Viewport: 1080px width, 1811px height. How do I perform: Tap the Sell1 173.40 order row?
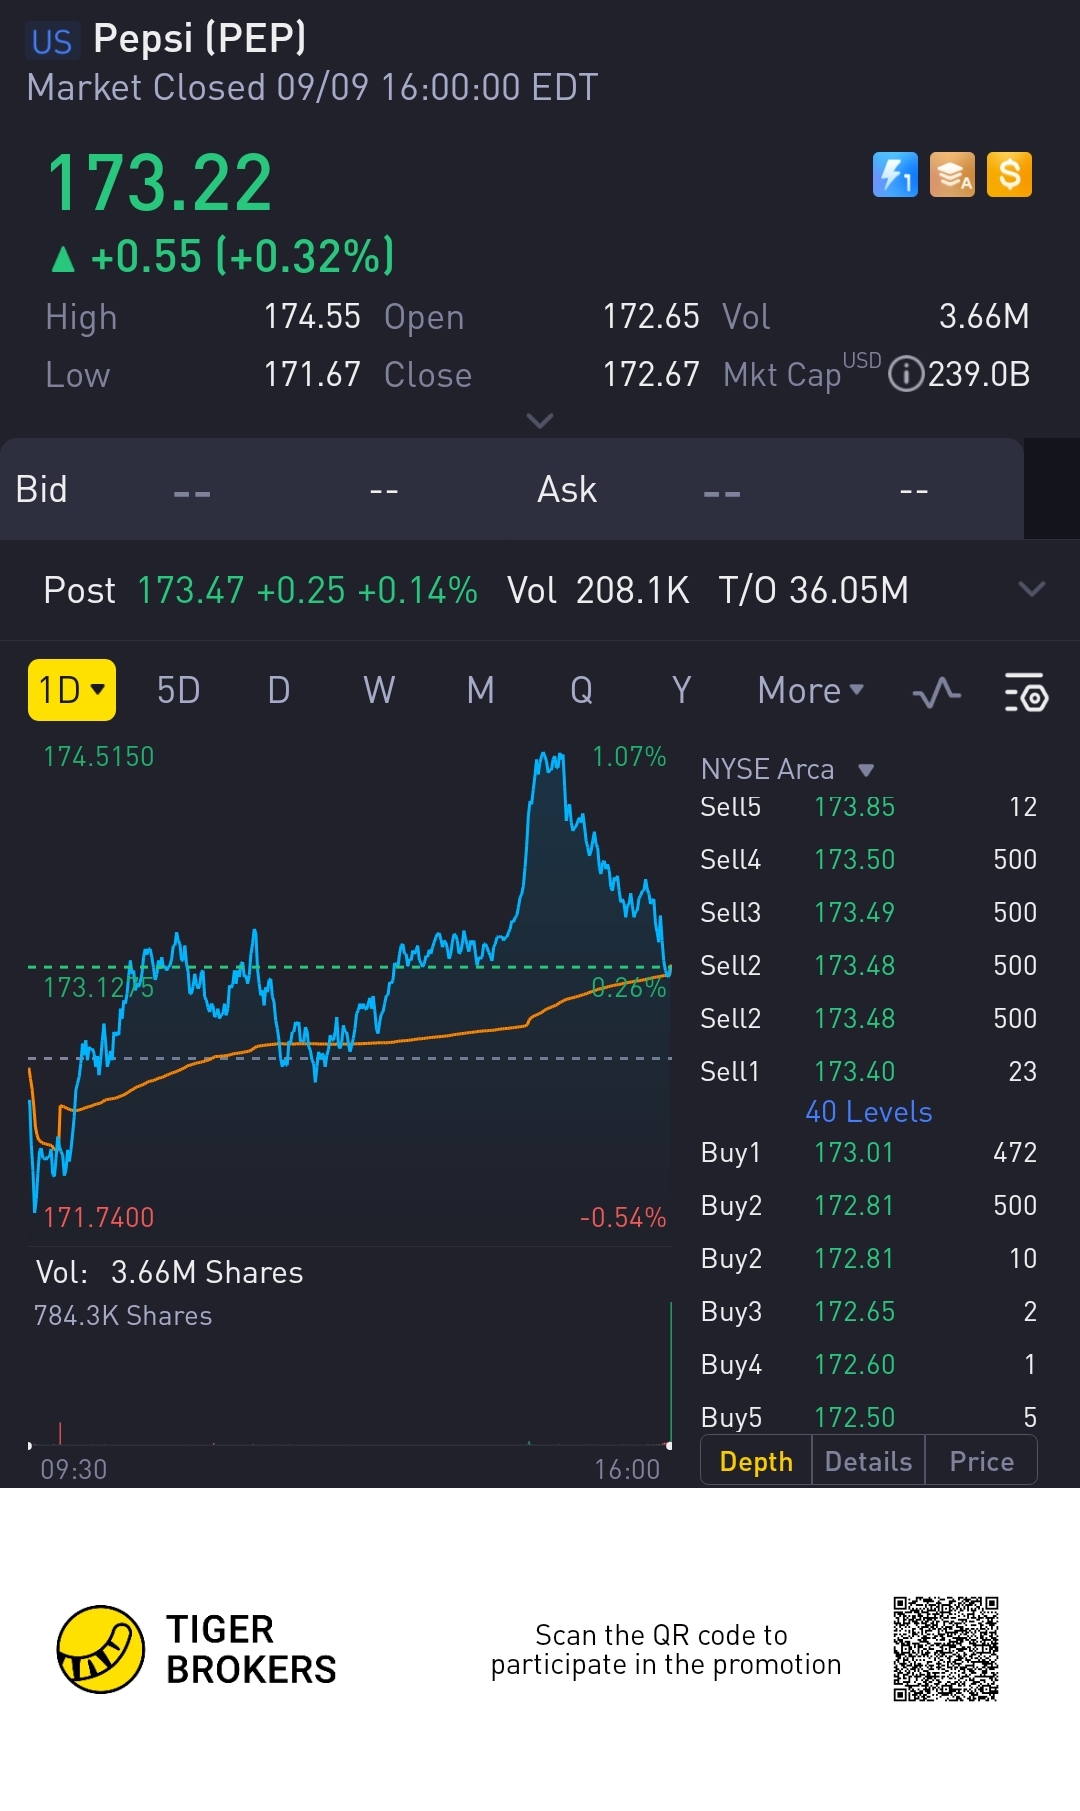tap(868, 1071)
